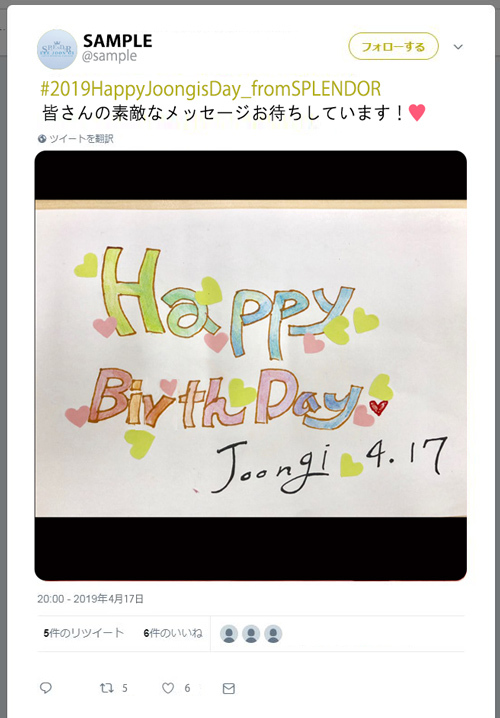Click the @sample handle
500x718 pixels.
(x=110, y=56)
